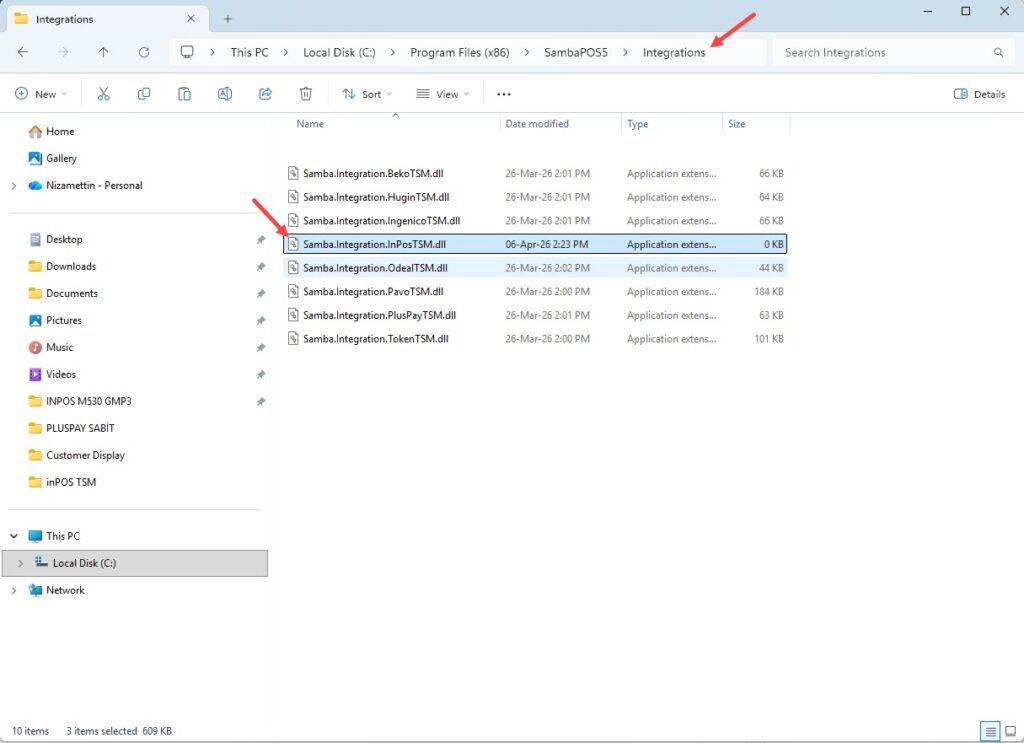Open the New dropdown menu
This screenshot has width=1024, height=743.
click(41, 94)
